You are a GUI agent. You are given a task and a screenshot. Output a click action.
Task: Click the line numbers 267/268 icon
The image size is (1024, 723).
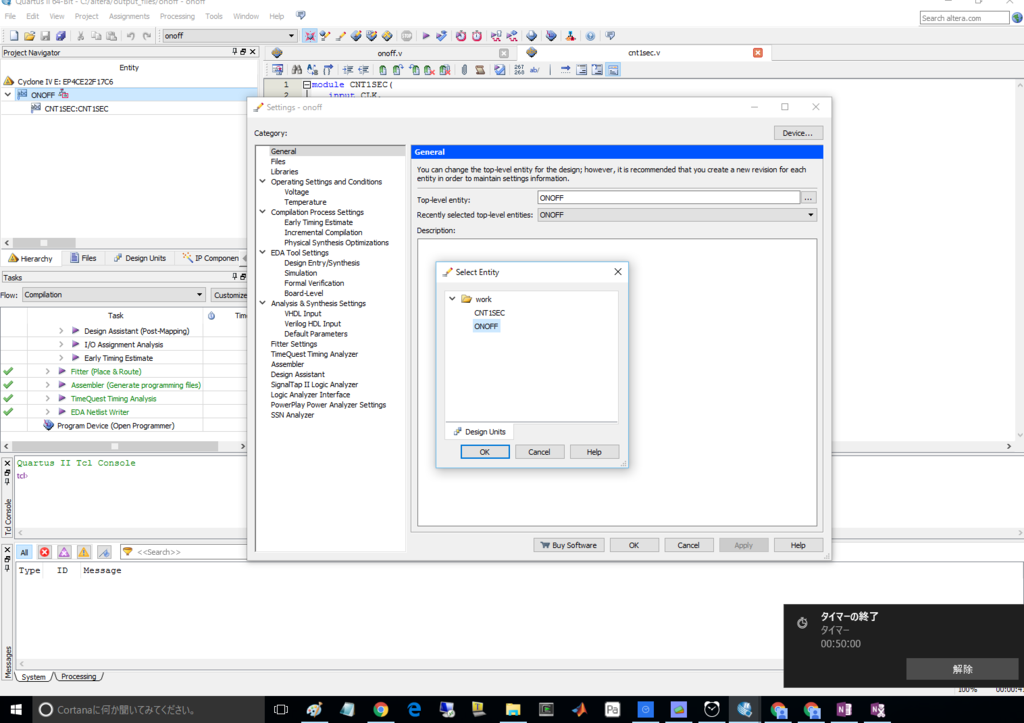click(519, 70)
